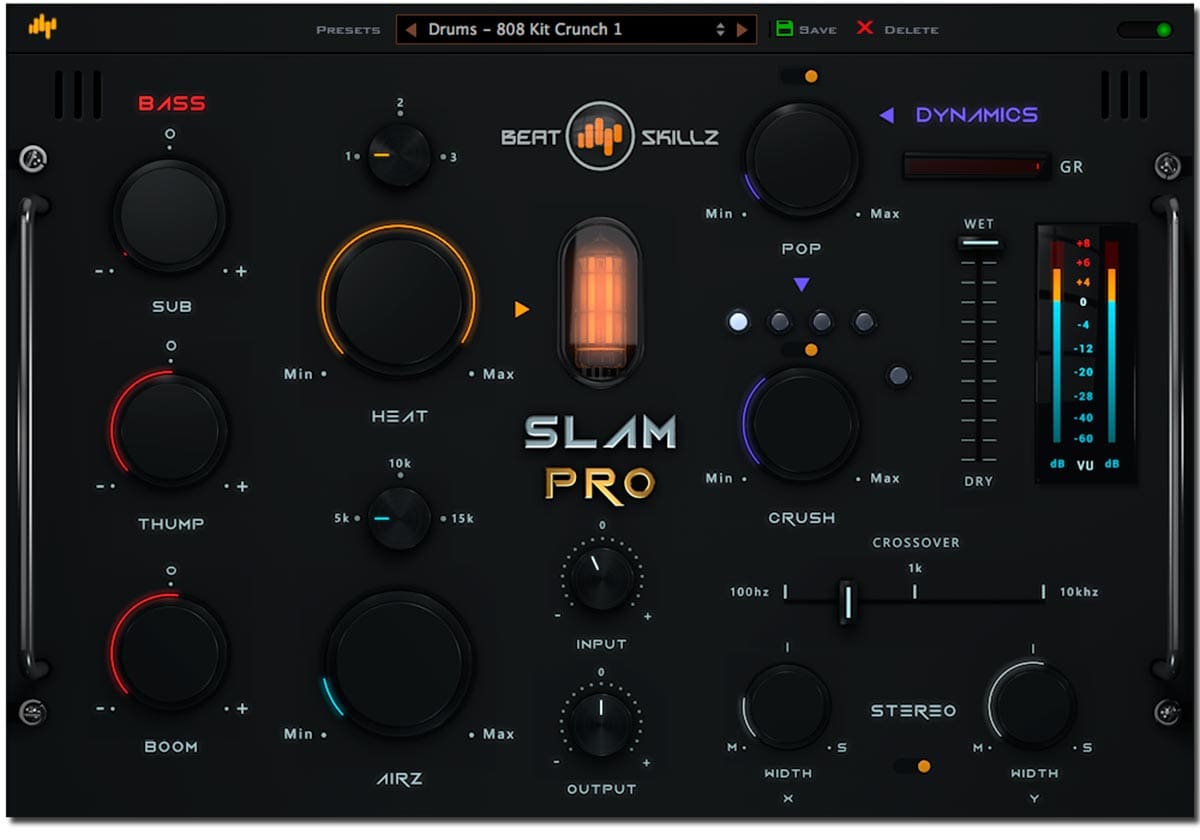Click the AIRZ frequency selector knob
This screenshot has width=1200, height=840.
(x=399, y=519)
